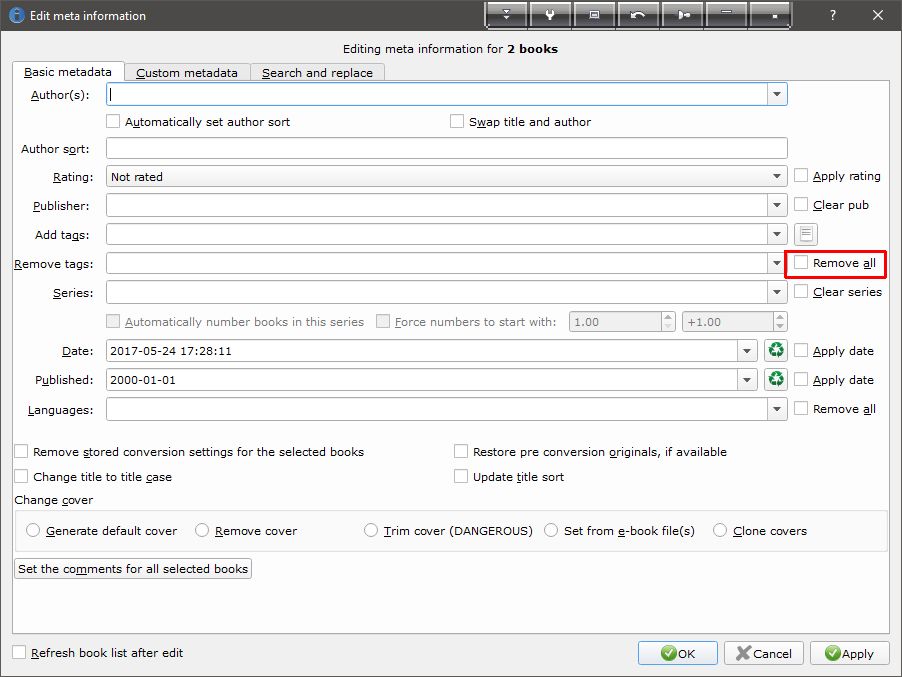The image size is (902, 677).
Task: Check Apply date next to Published field
Action: pos(801,380)
